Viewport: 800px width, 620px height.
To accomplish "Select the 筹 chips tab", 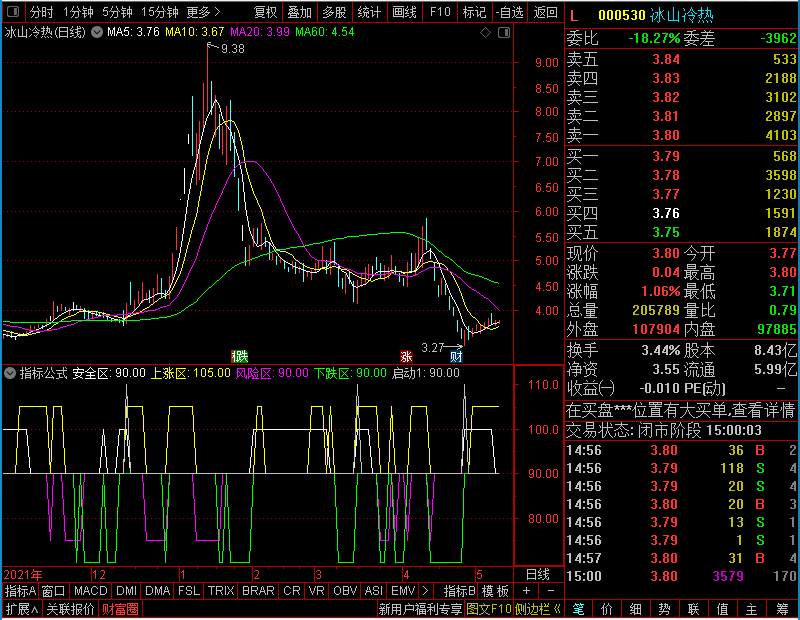I will pos(782,609).
